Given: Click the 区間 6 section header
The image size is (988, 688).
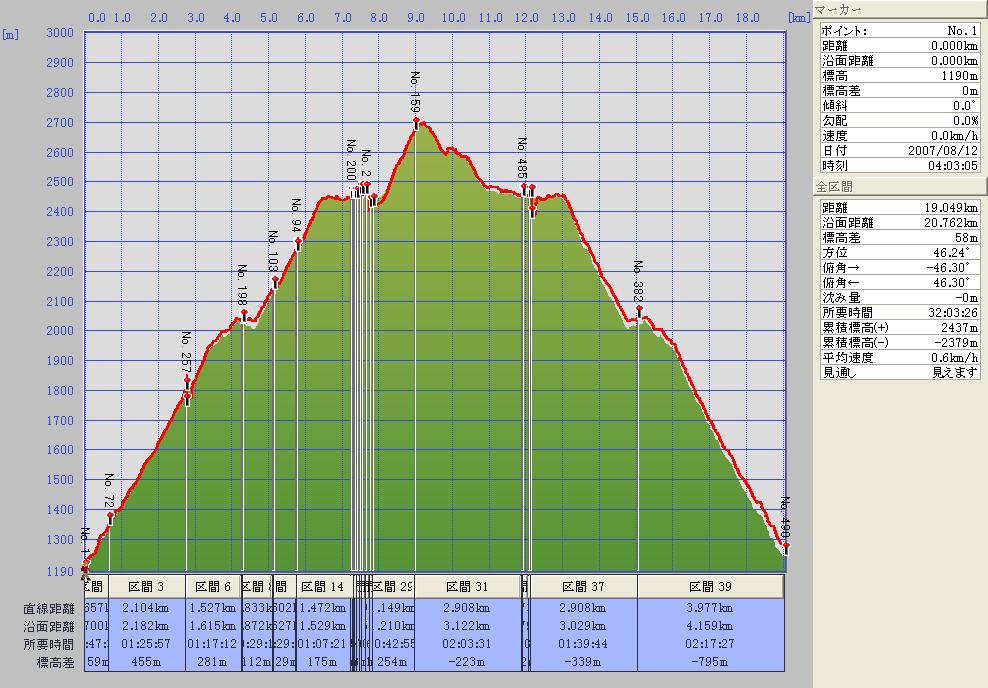Looking at the screenshot, I should pos(213,586).
